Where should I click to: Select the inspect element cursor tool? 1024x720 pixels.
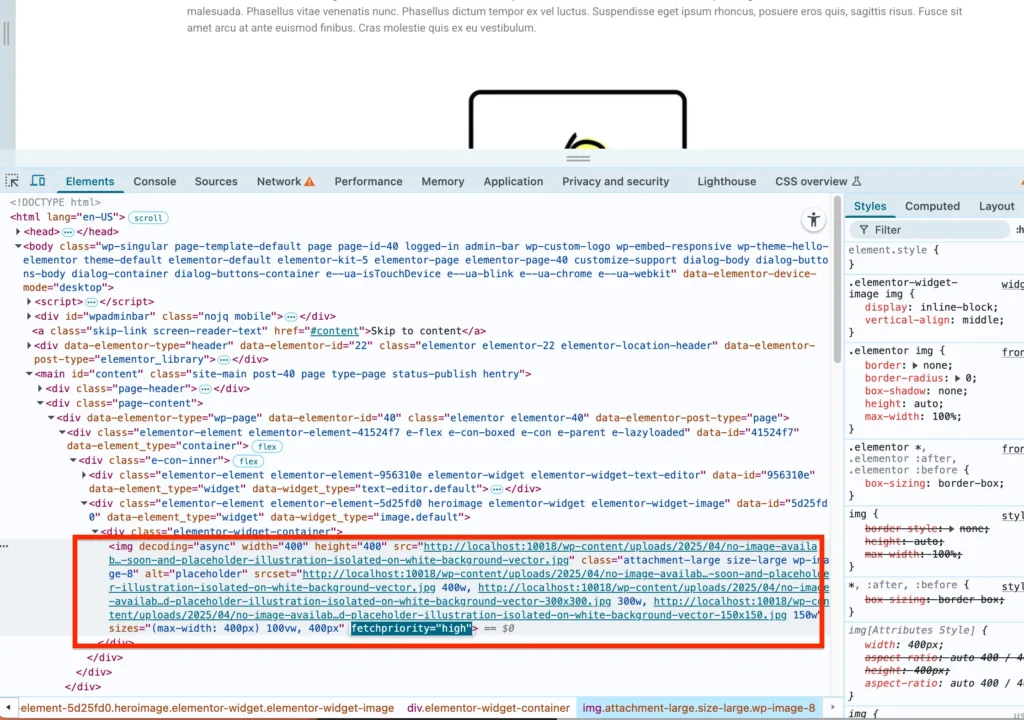coord(12,181)
